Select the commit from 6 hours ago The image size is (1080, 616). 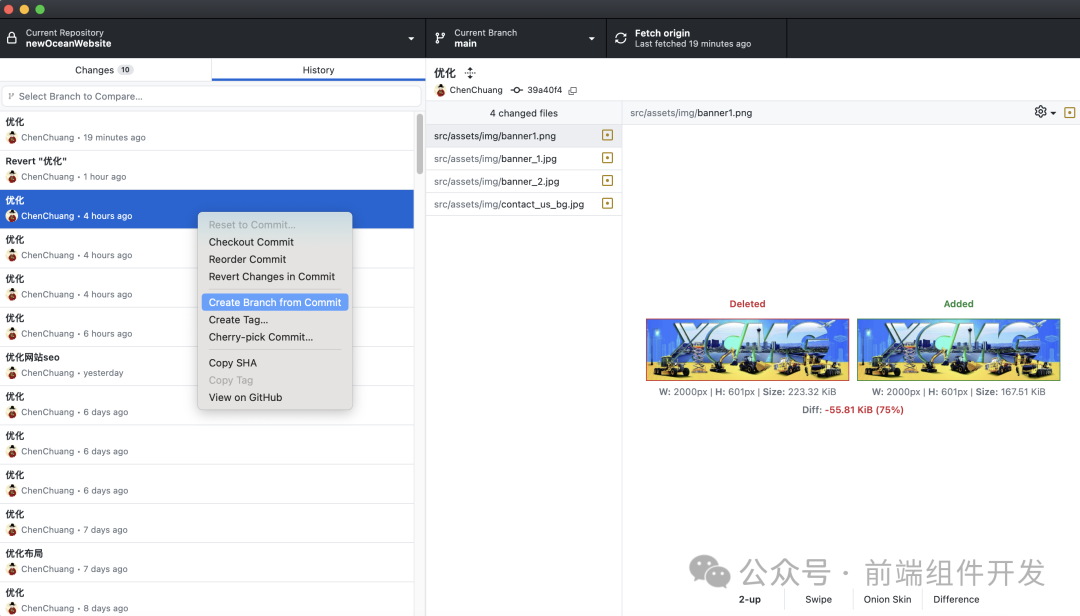(x=207, y=327)
